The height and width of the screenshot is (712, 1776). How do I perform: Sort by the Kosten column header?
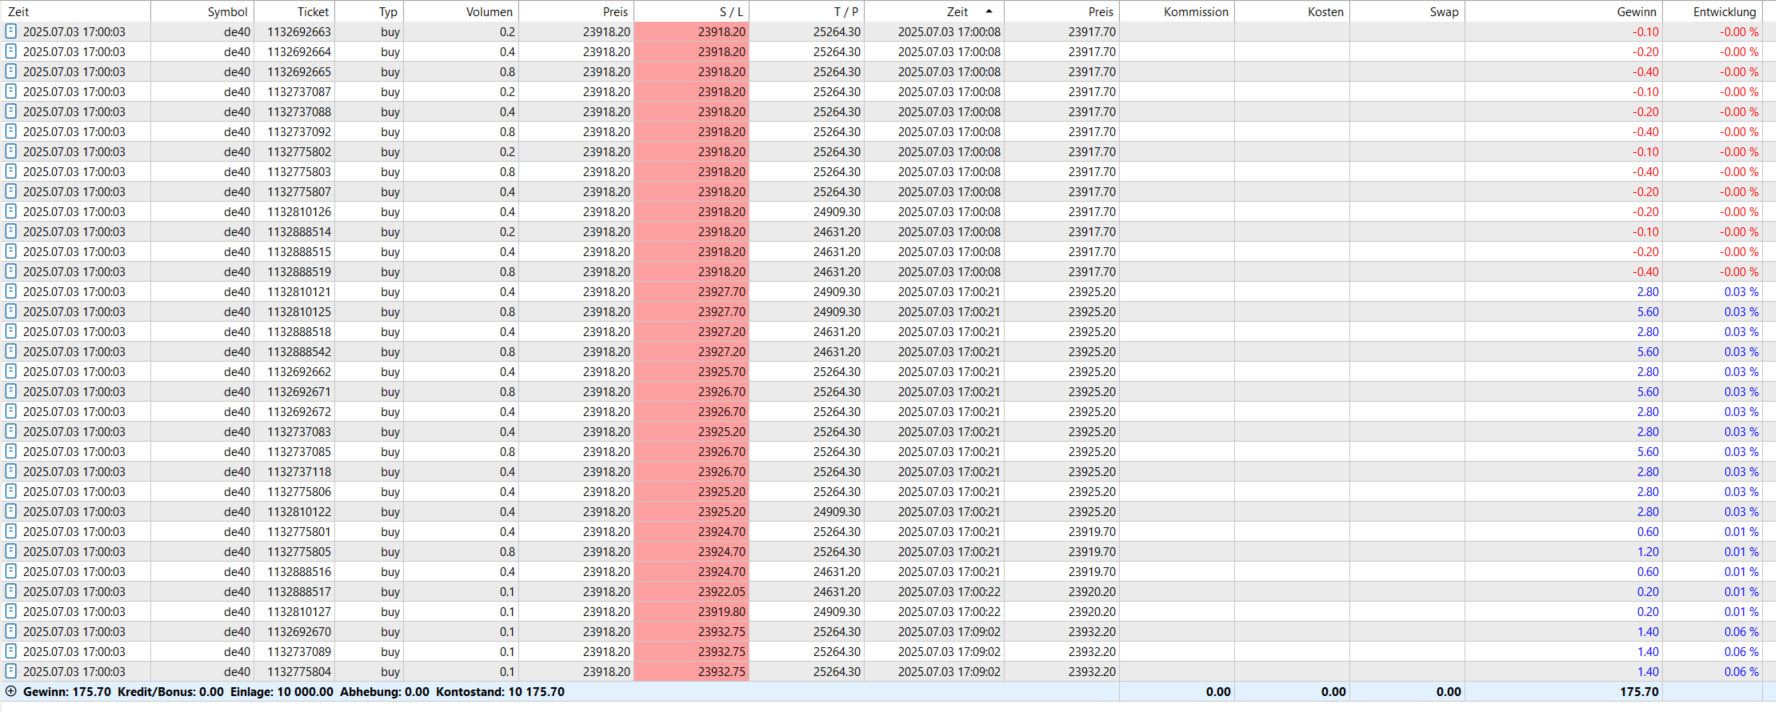tap(1292, 12)
